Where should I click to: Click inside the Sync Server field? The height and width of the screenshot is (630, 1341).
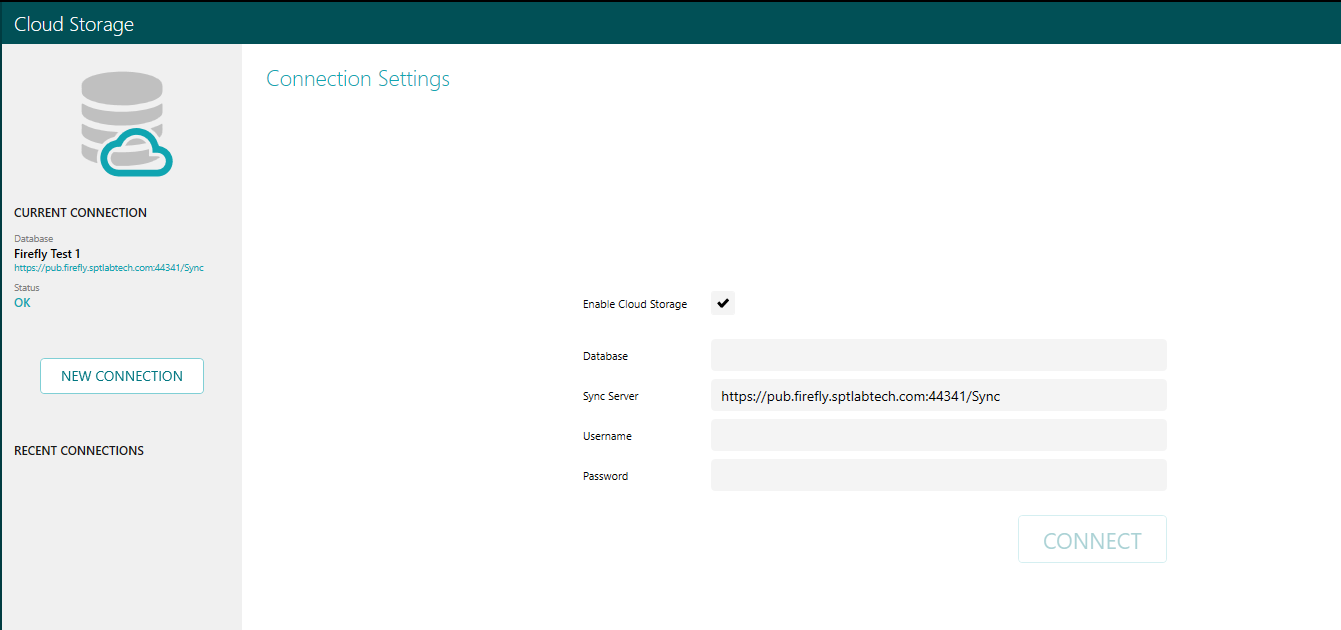point(938,395)
